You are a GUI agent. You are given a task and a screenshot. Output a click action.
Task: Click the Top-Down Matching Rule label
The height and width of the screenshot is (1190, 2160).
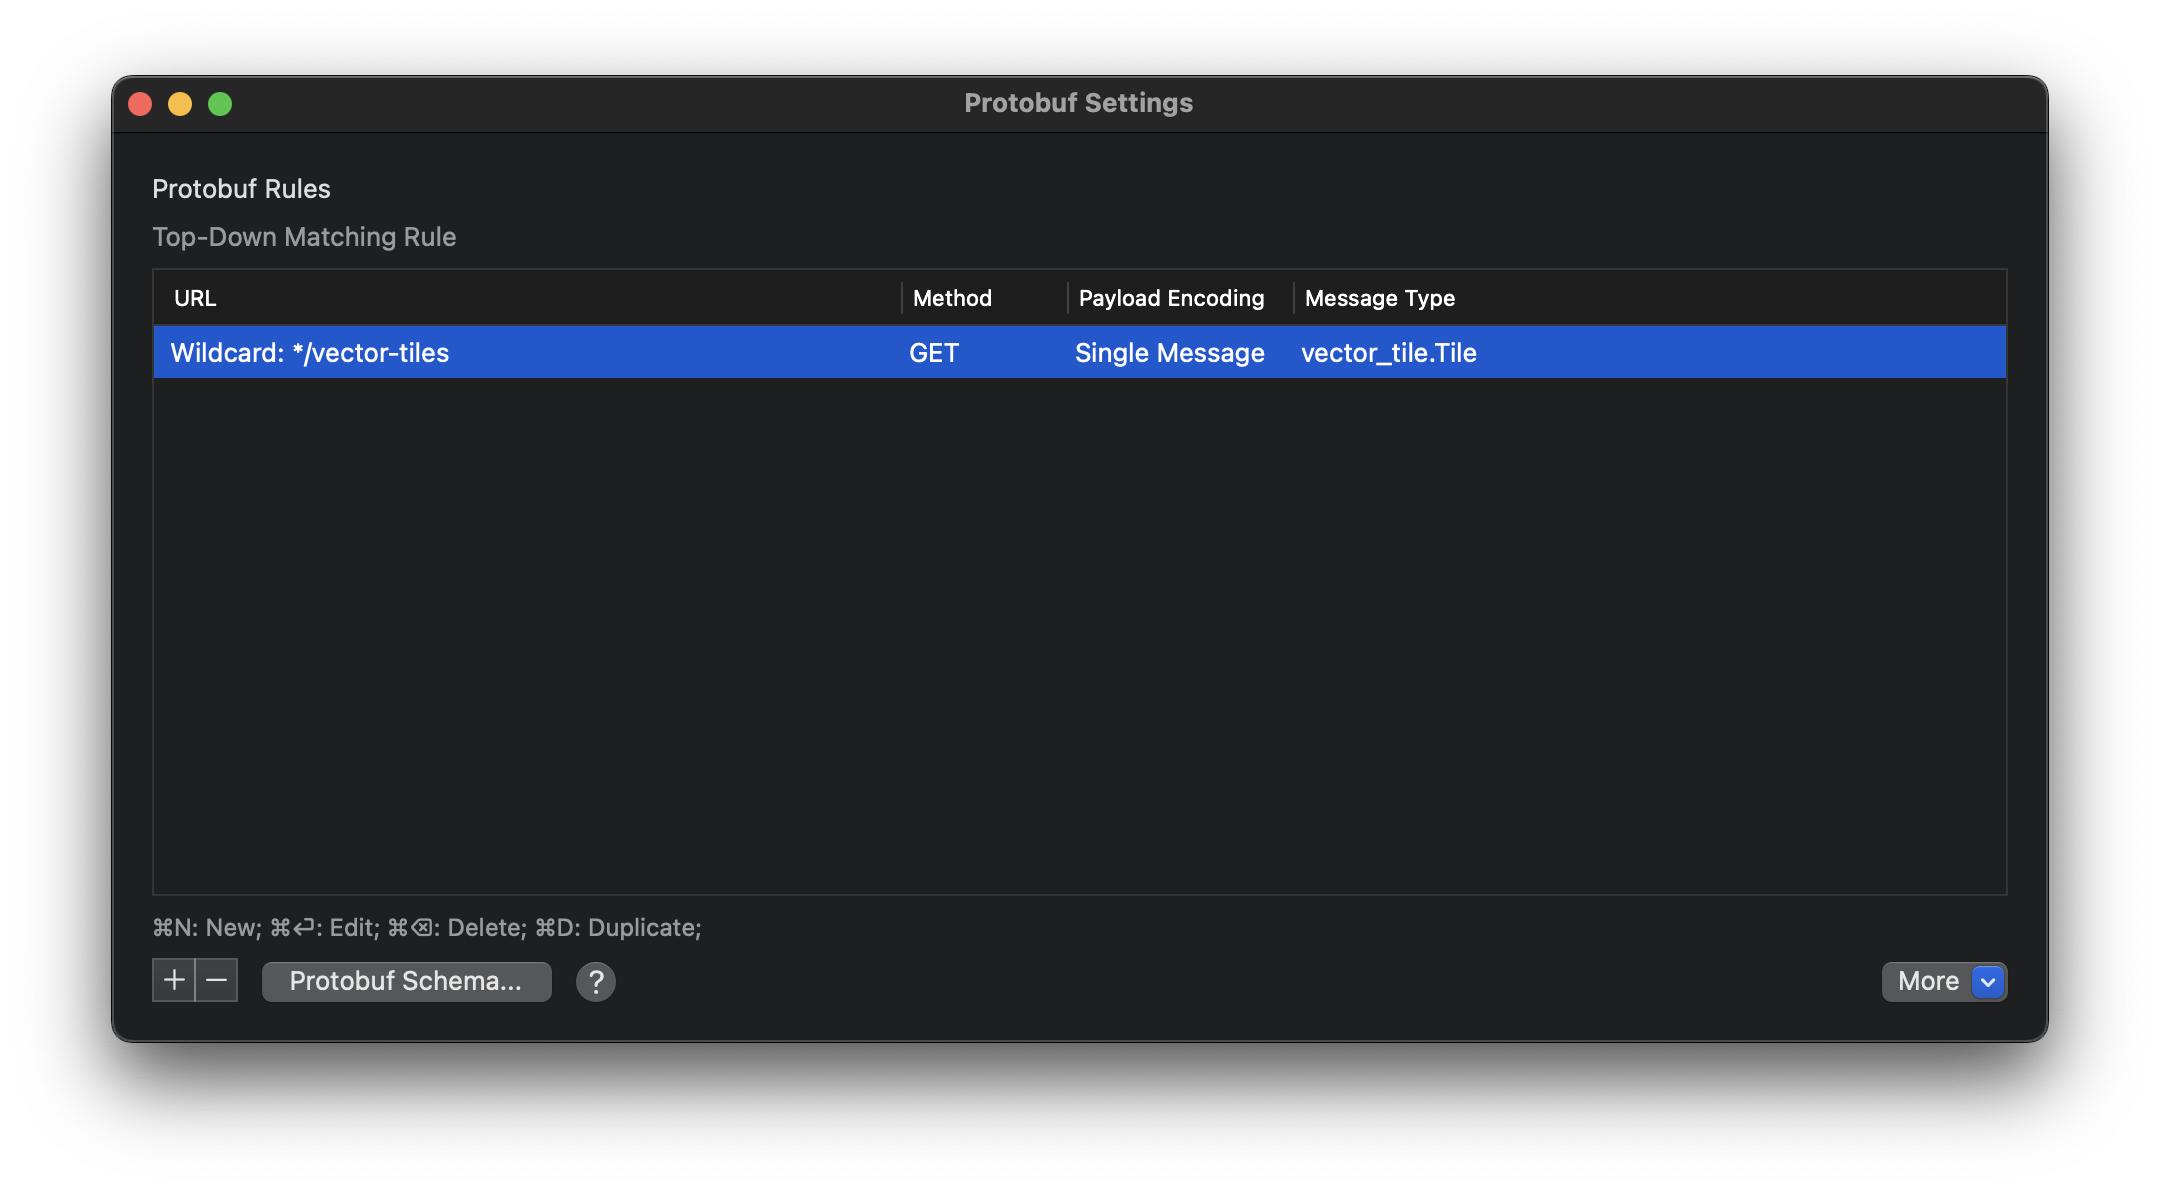304,237
